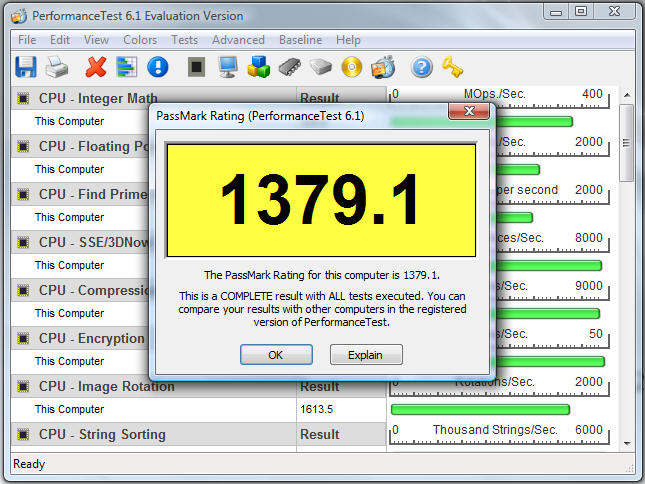
Task: Click the golden key registration icon
Action: click(452, 67)
